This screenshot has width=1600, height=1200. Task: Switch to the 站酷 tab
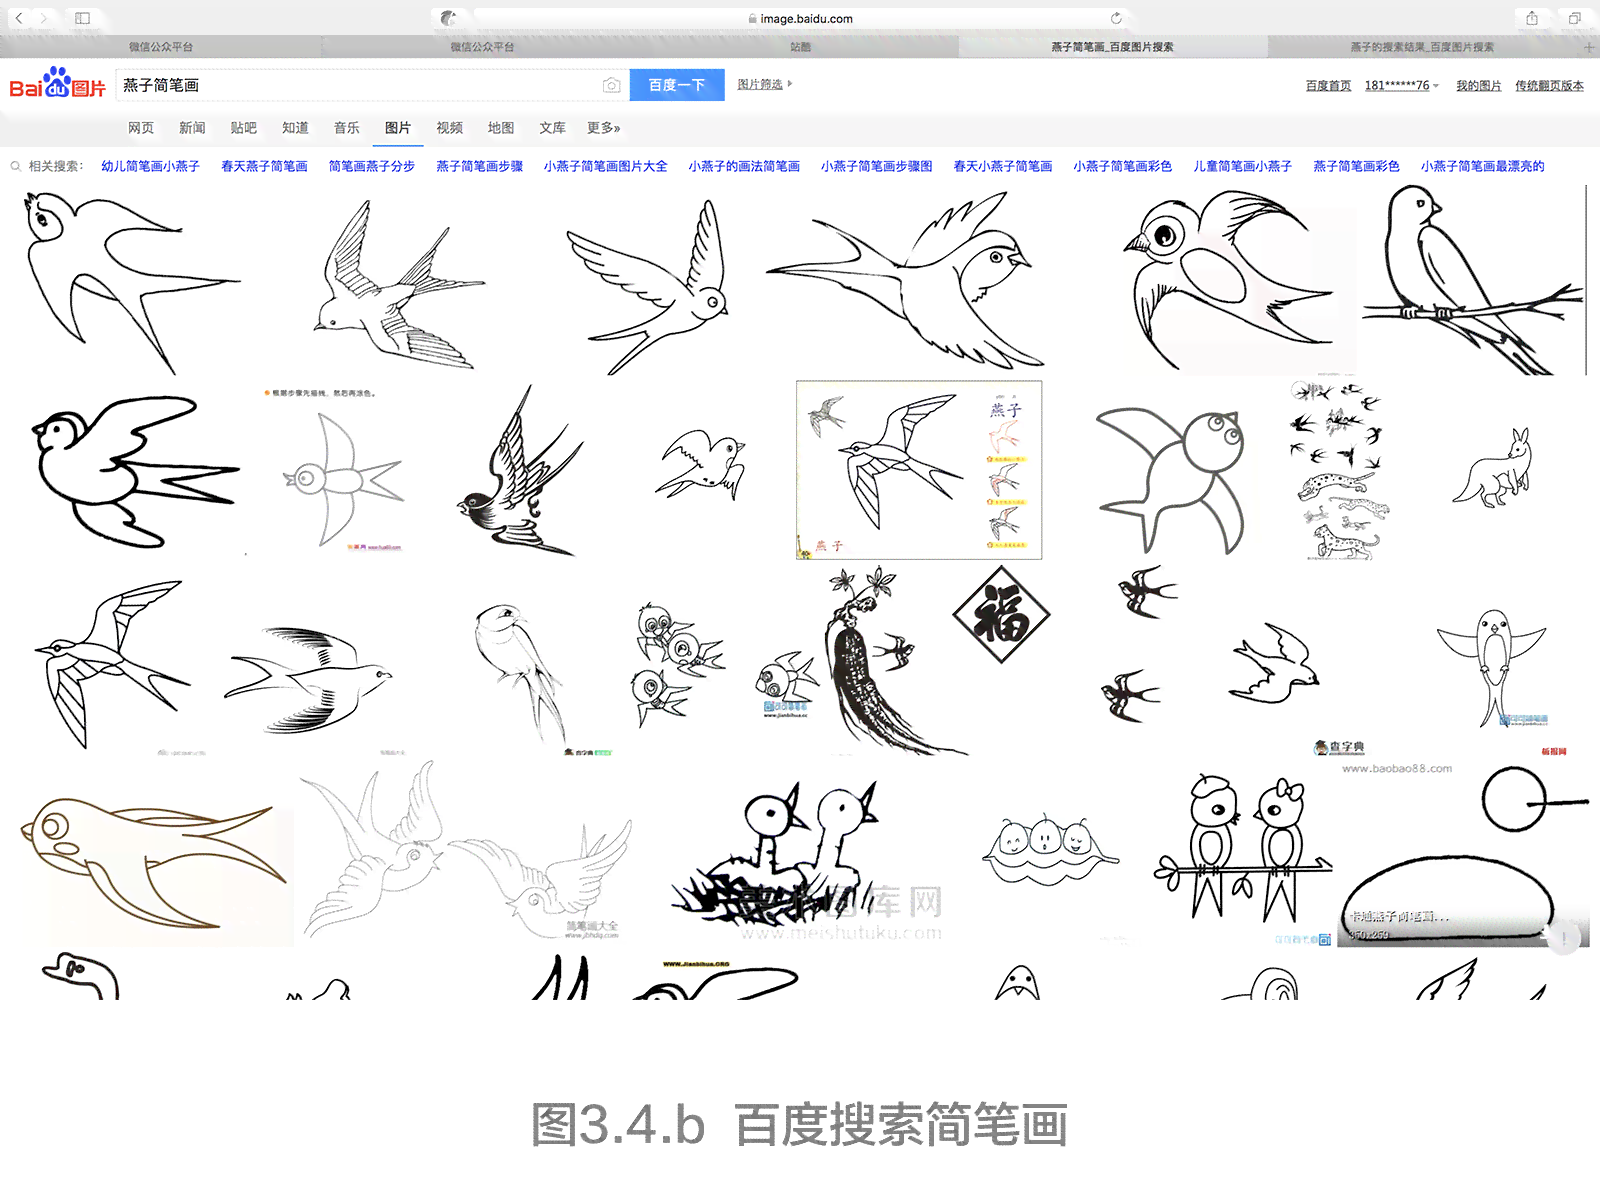point(800,47)
